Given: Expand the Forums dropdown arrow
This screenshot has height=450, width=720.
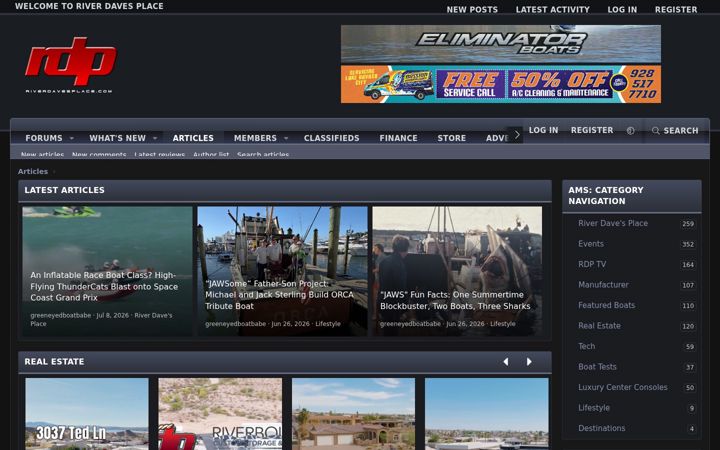Looking at the screenshot, I should (x=72, y=138).
